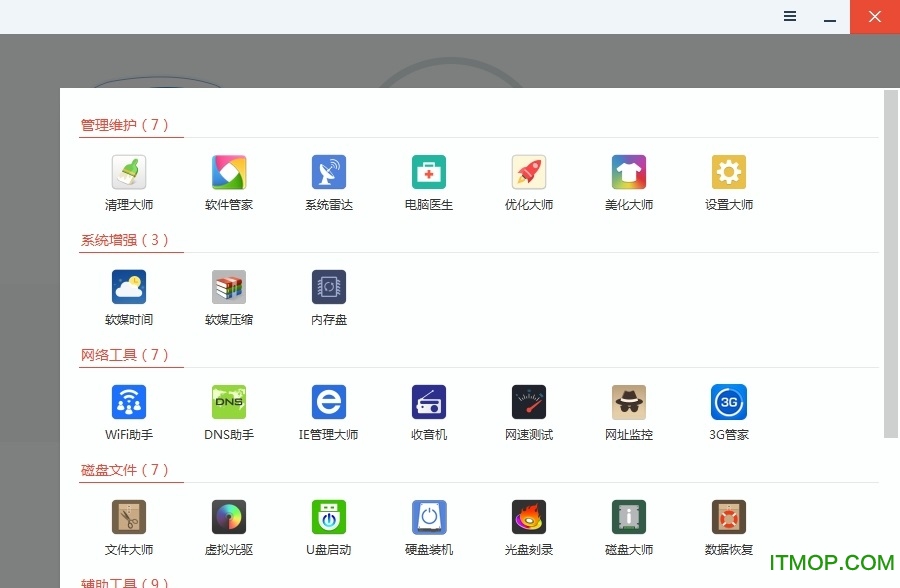Launch the U盘启动 USB boot tool
The height and width of the screenshot is (588, 900).
click(x=328, y=525)
